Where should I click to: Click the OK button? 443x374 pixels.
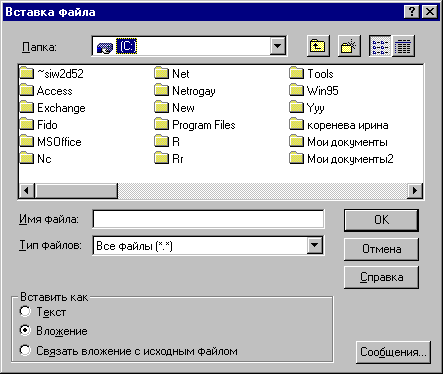click(381, 220)
